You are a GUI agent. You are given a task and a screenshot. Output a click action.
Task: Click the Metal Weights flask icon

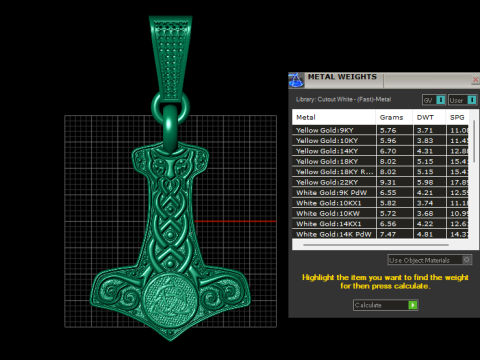pyautogui.click(x=296, y=80)
